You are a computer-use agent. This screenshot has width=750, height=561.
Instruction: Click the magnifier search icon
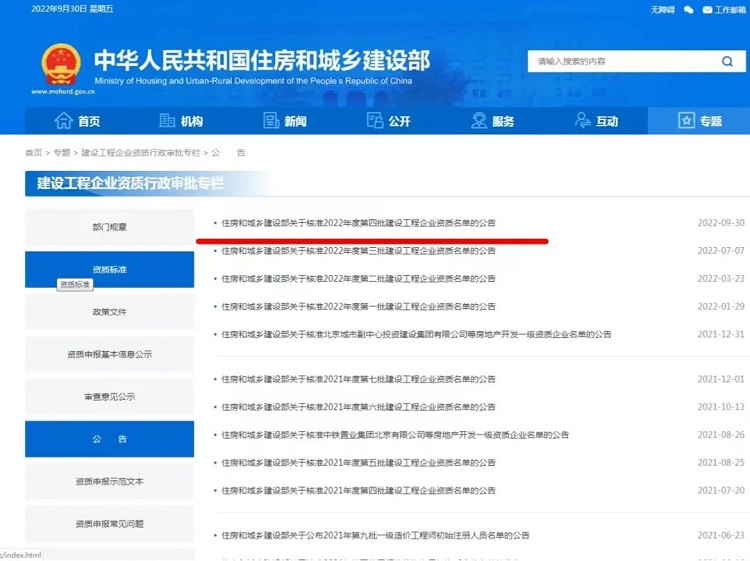(x=727, y=61)
